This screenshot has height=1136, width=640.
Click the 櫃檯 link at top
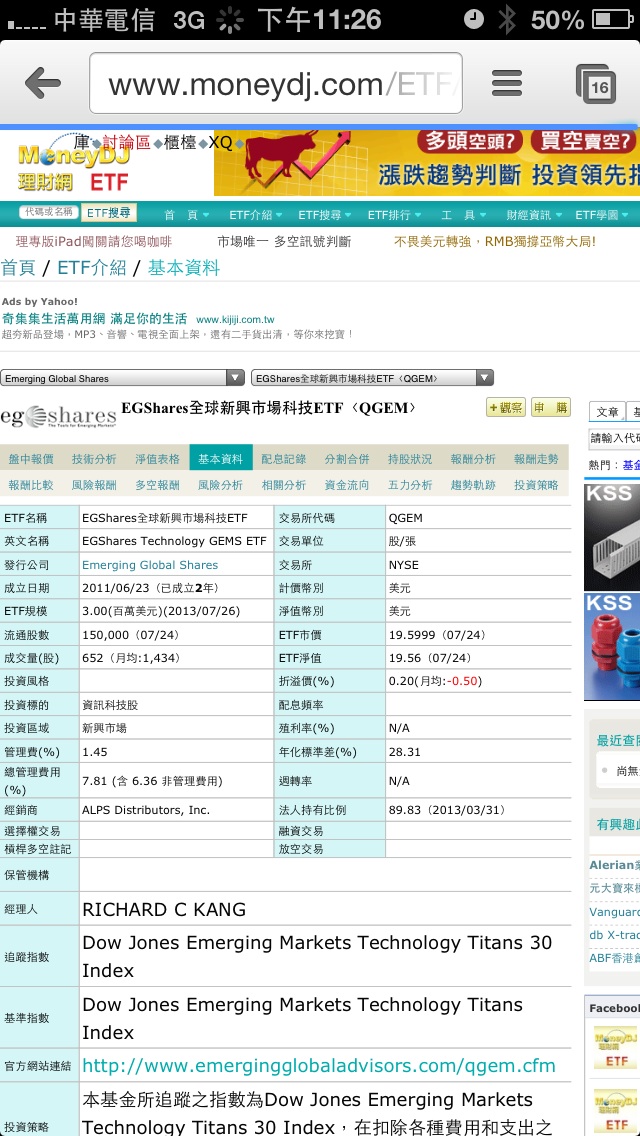click(x=180, y=143)
